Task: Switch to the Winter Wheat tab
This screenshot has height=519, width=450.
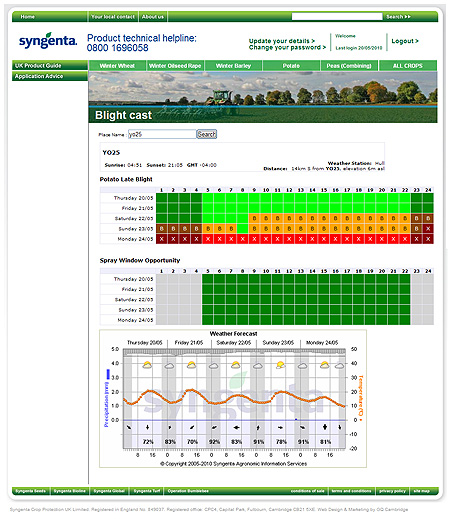Action: pos(117,66)
